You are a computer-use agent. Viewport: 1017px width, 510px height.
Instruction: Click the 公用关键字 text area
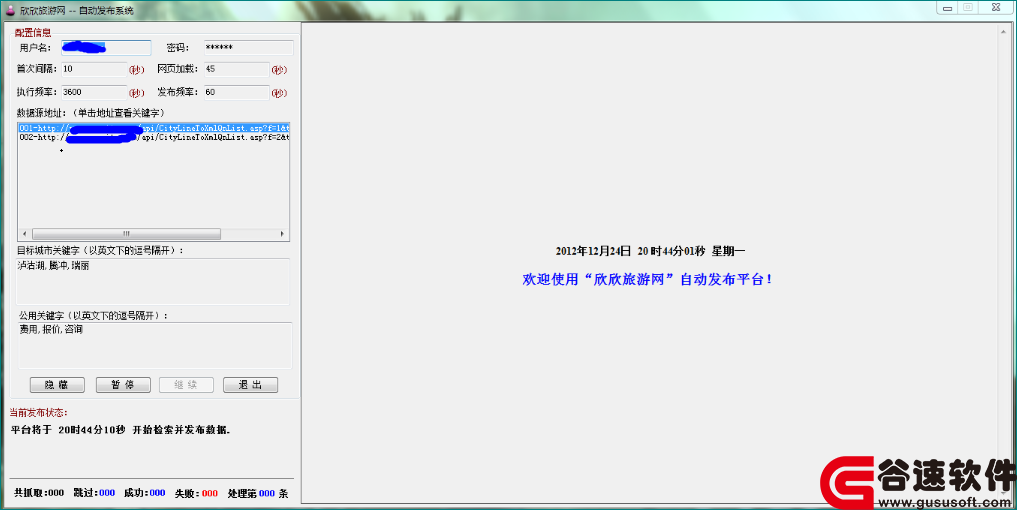click(154, 345)
